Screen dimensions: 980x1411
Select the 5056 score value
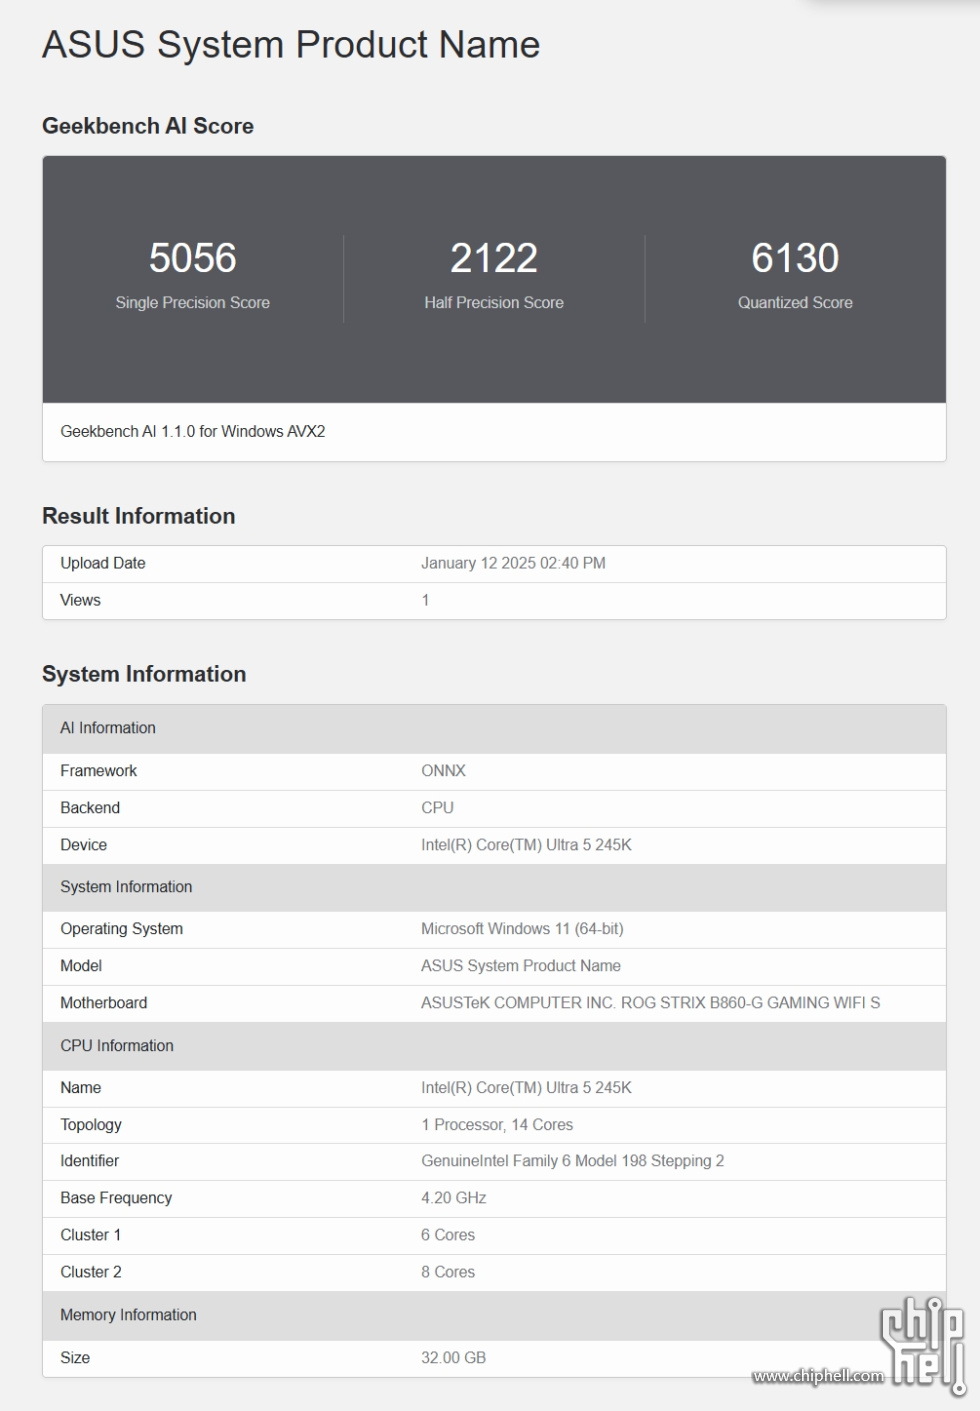click(x=193, y=258)
